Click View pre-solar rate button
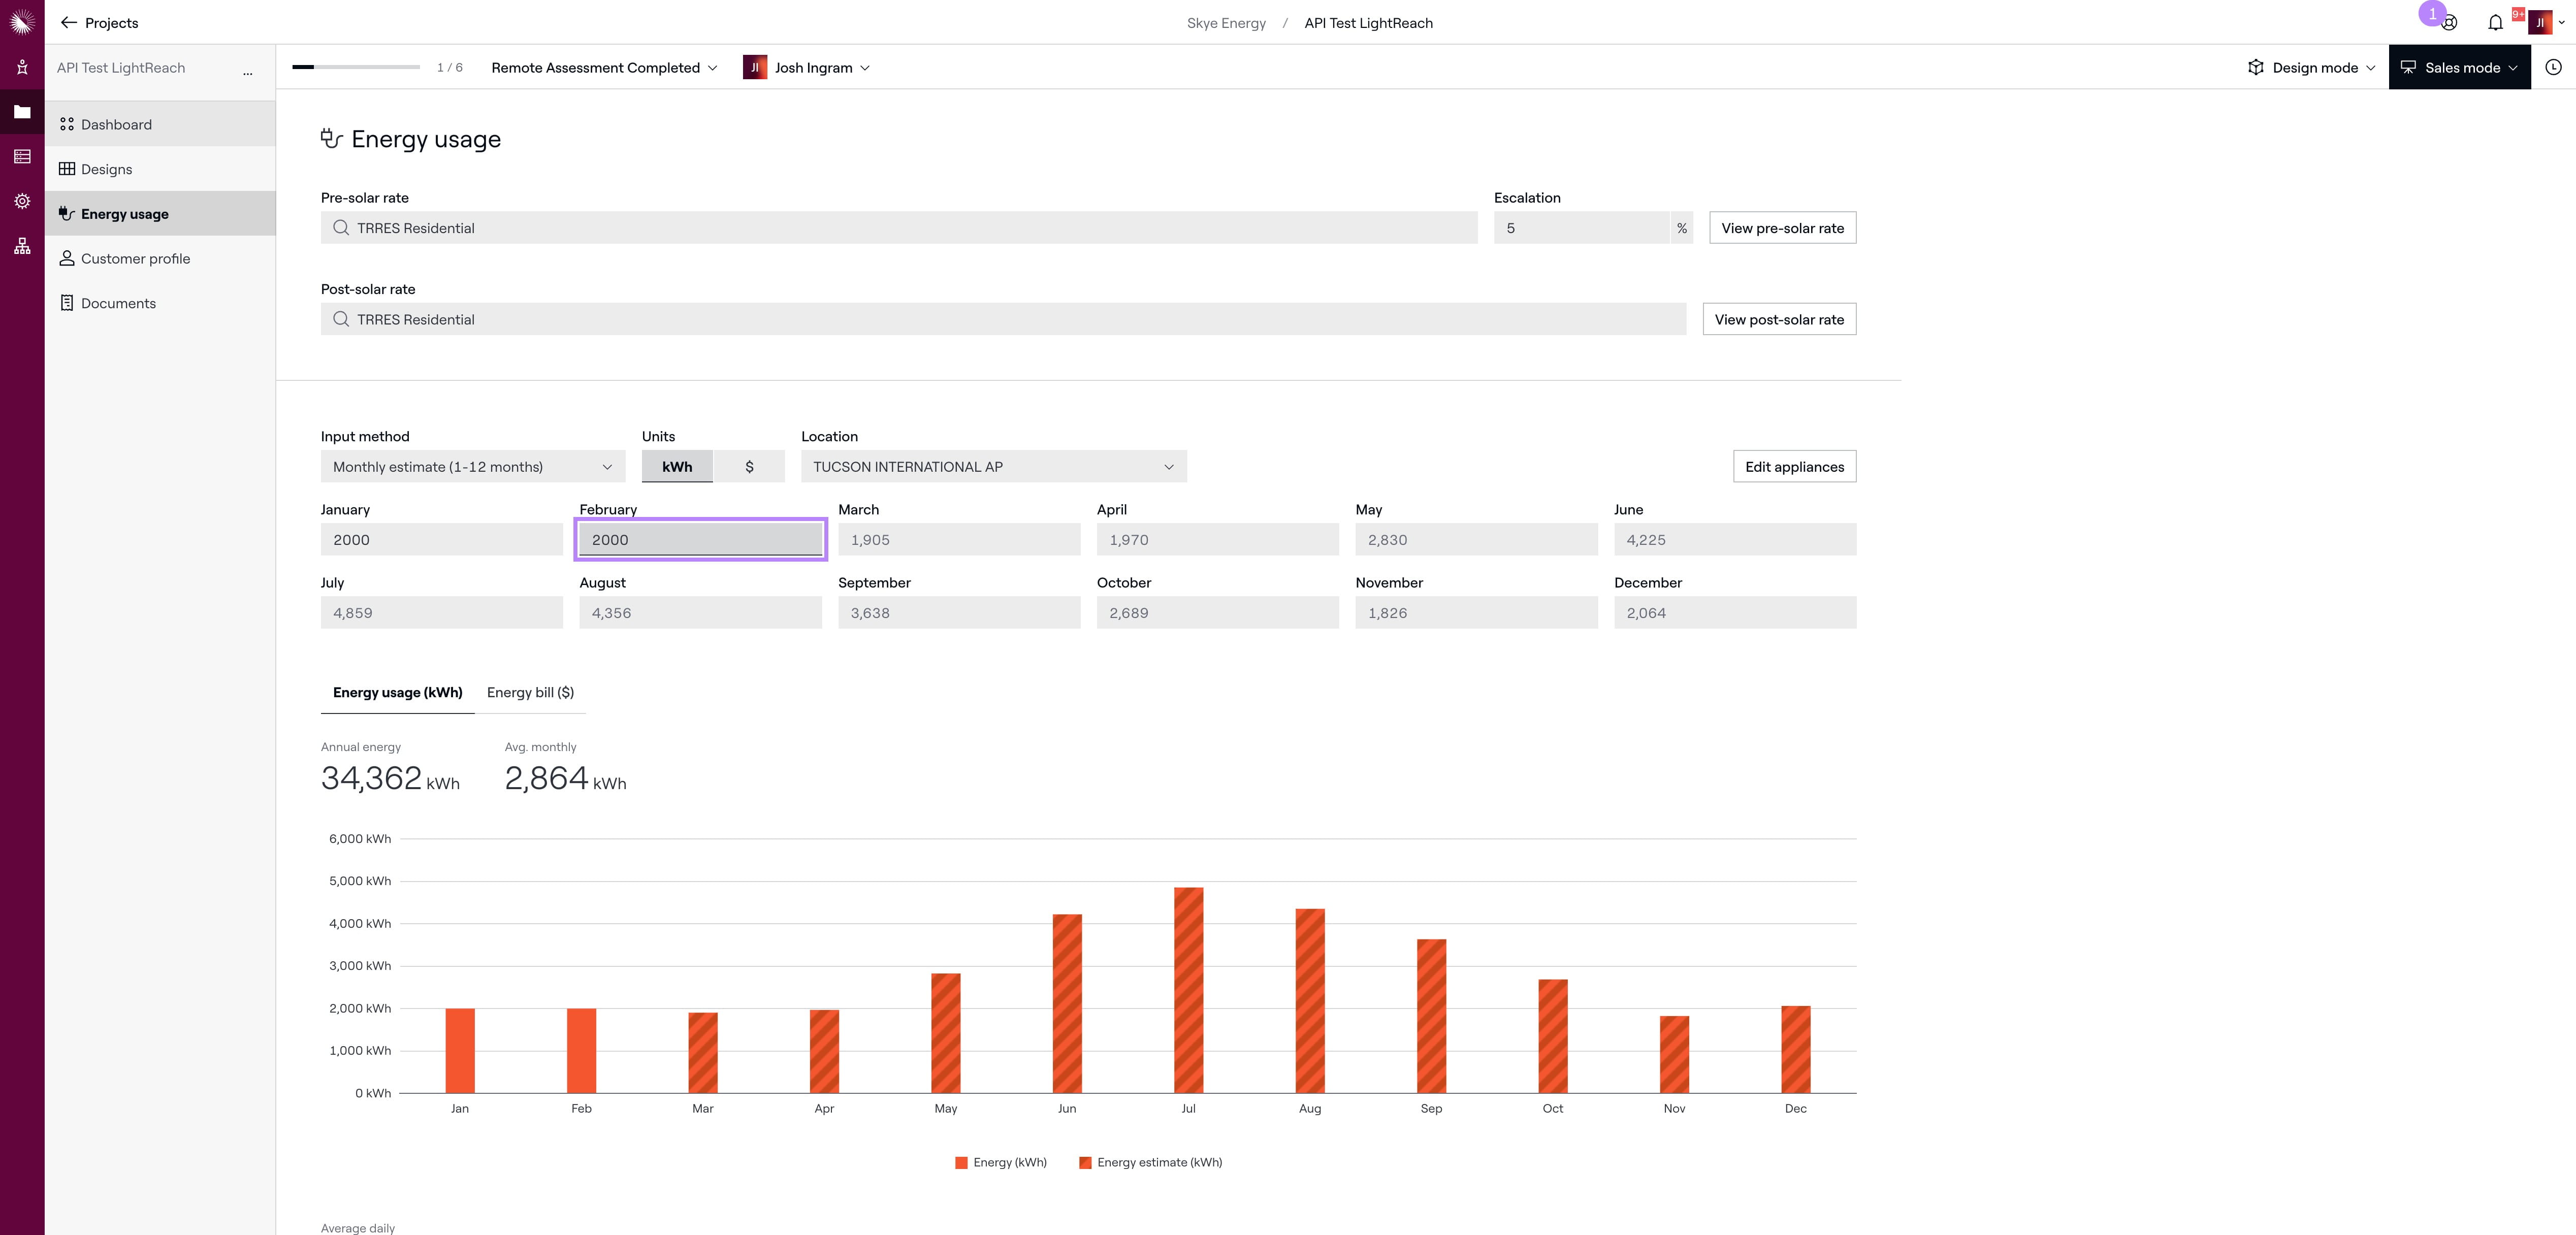 click(1782, 228)
